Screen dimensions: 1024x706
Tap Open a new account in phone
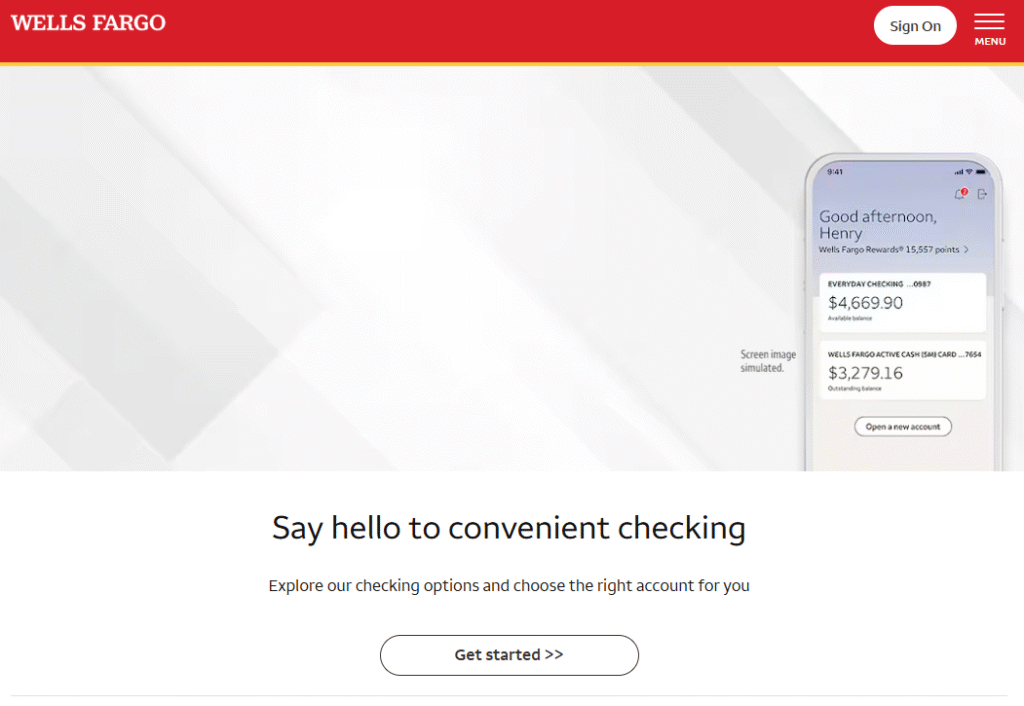902,427
